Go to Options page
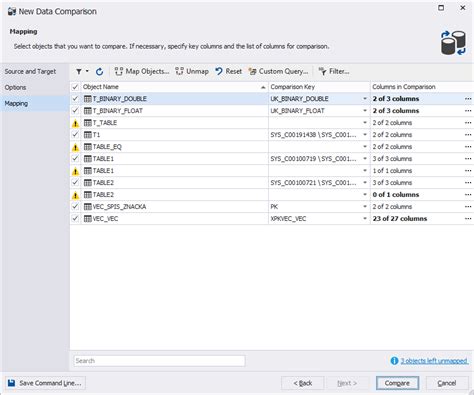Image resolution: width=474 pixels, height=395 pixels. point(35,87)
